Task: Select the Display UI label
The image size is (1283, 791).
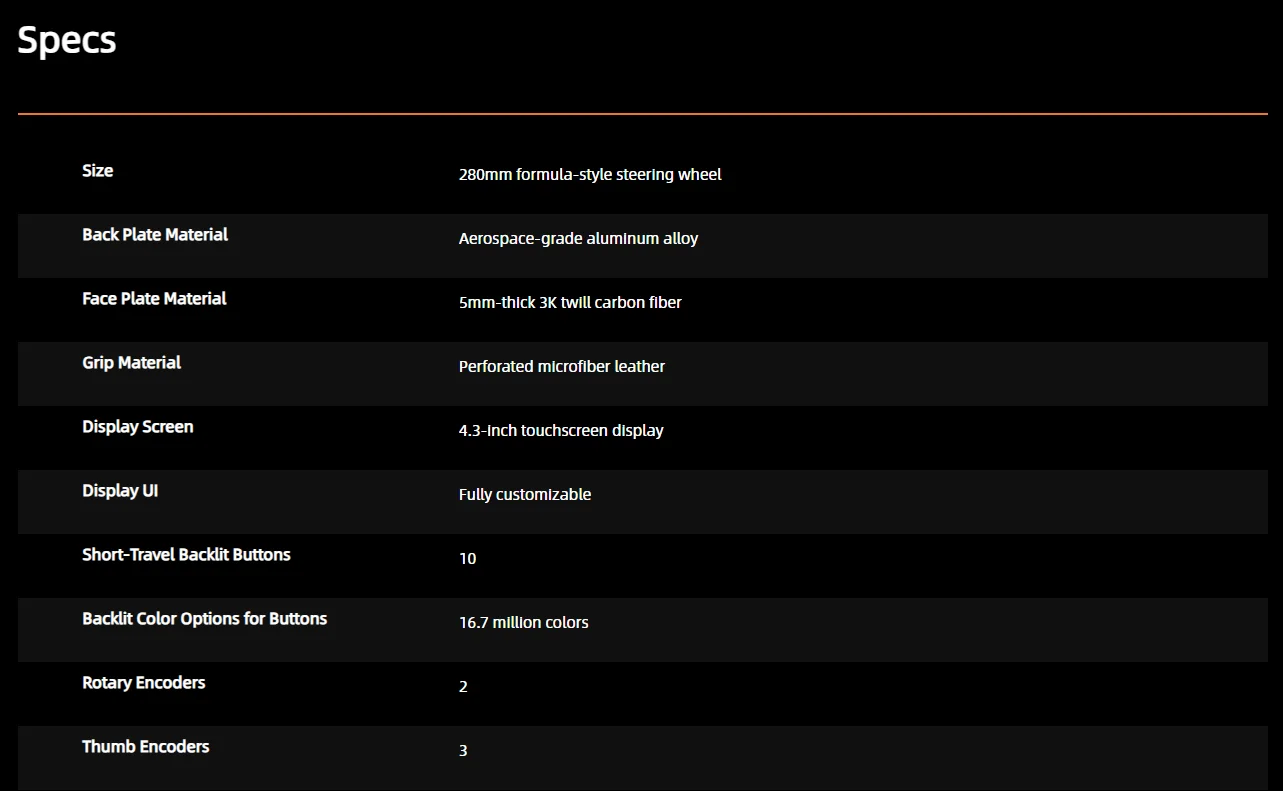Action: (120, 491)
